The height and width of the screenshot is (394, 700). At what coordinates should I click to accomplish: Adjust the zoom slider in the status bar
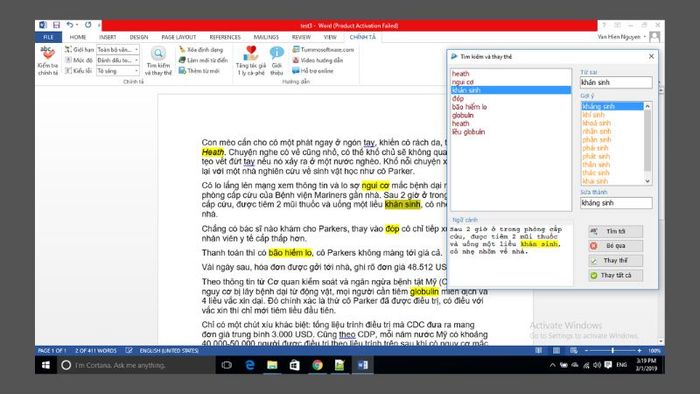612,351
